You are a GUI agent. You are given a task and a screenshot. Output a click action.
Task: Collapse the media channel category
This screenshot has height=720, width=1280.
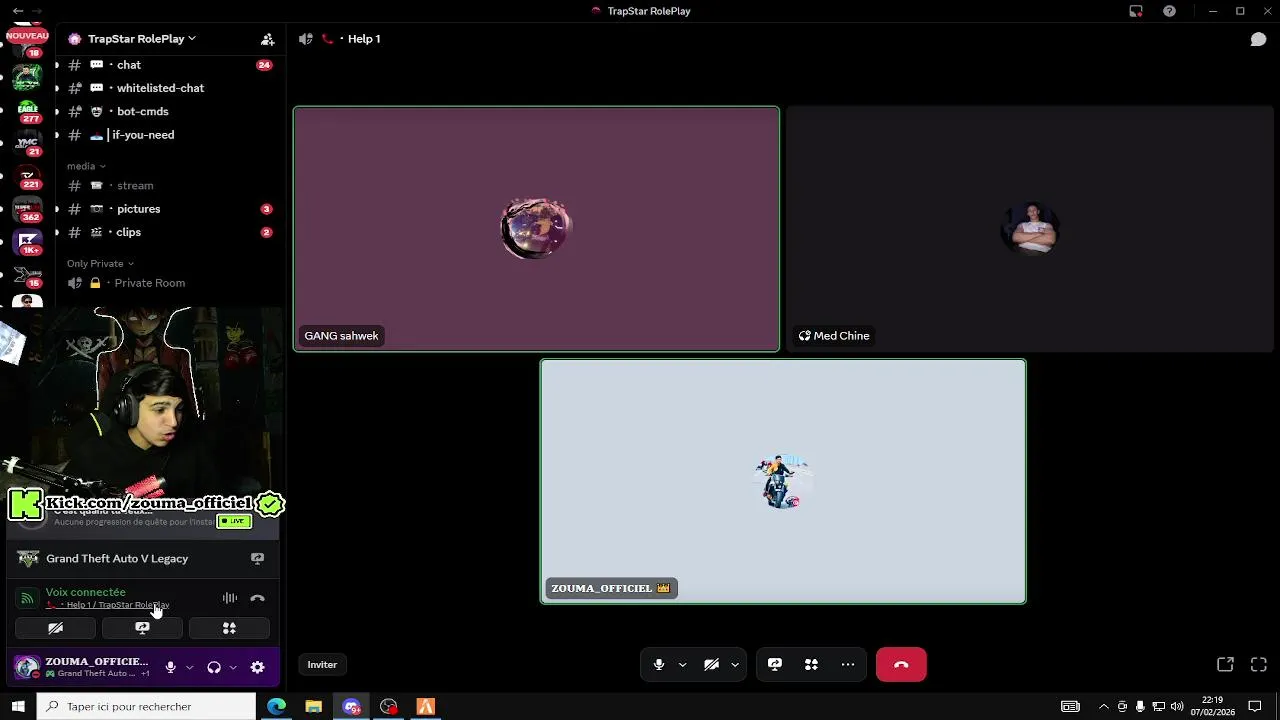(86, 166)
